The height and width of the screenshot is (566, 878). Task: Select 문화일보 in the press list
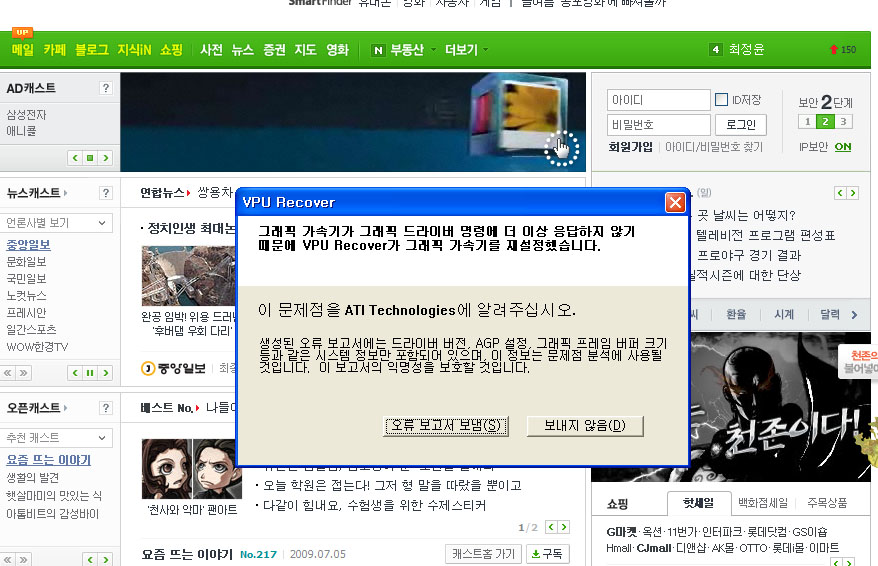tap(26, 261)
